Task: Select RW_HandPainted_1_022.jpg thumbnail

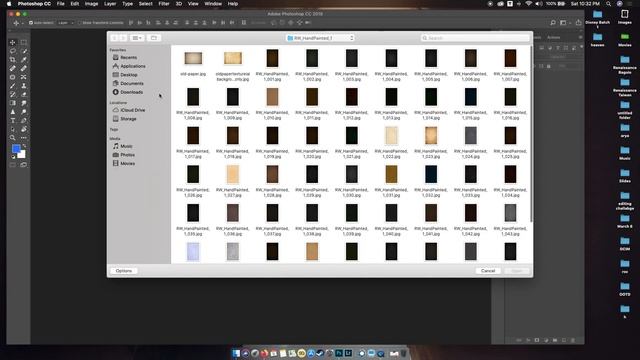Action: point(391,136)
